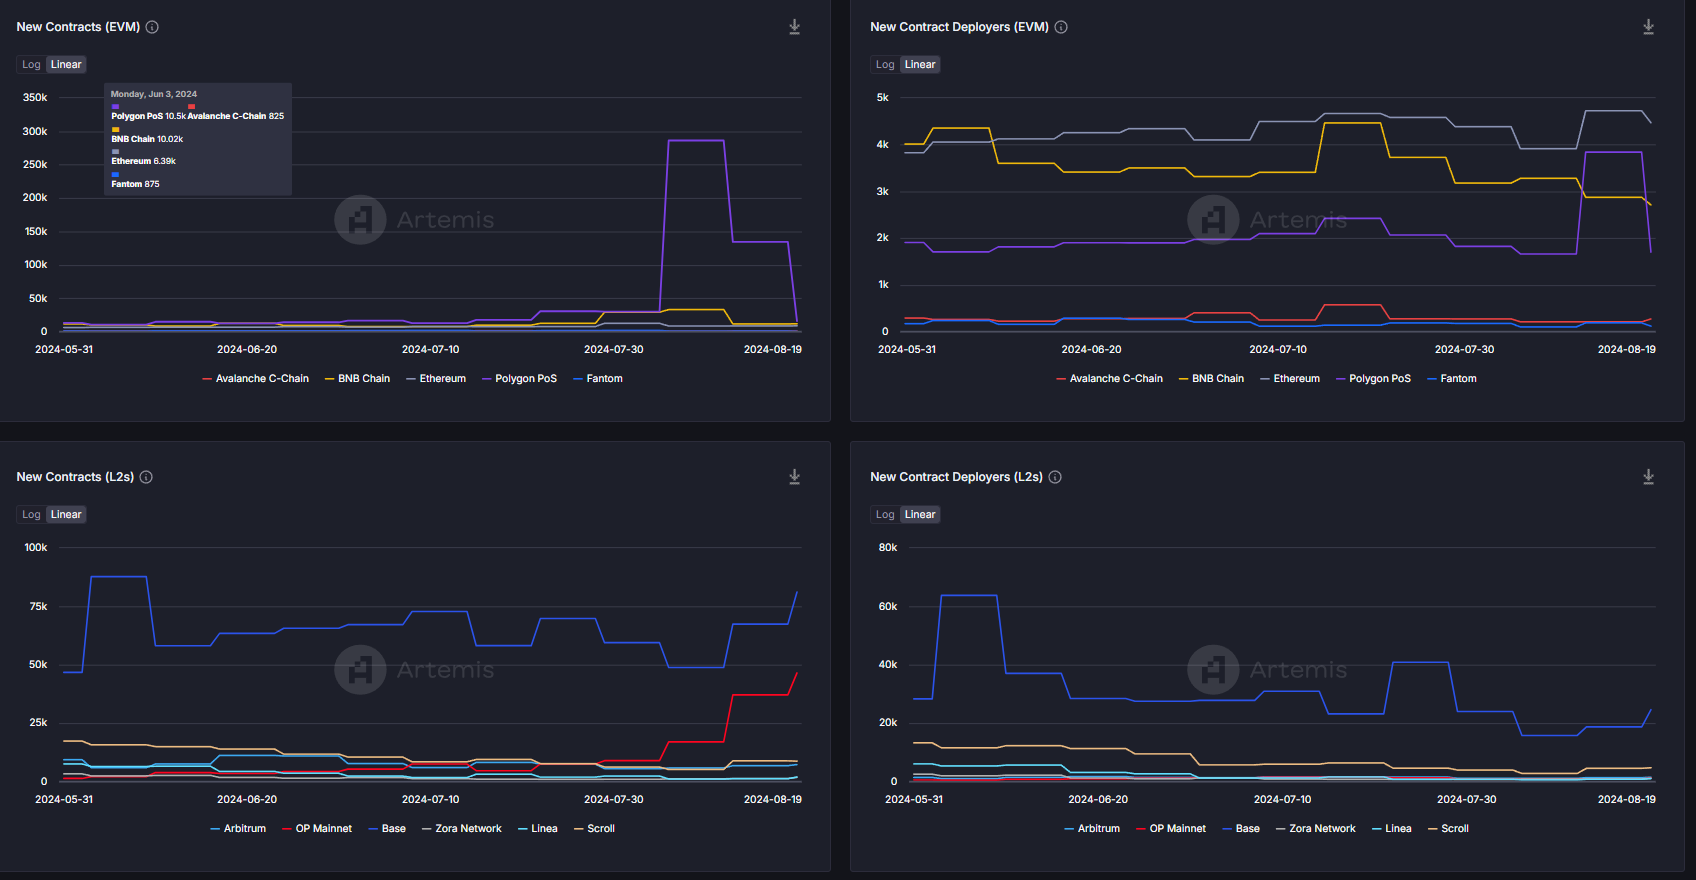
Task: Click Base line peak in Deployers (L2s) chart
Action: click(969, 596)
